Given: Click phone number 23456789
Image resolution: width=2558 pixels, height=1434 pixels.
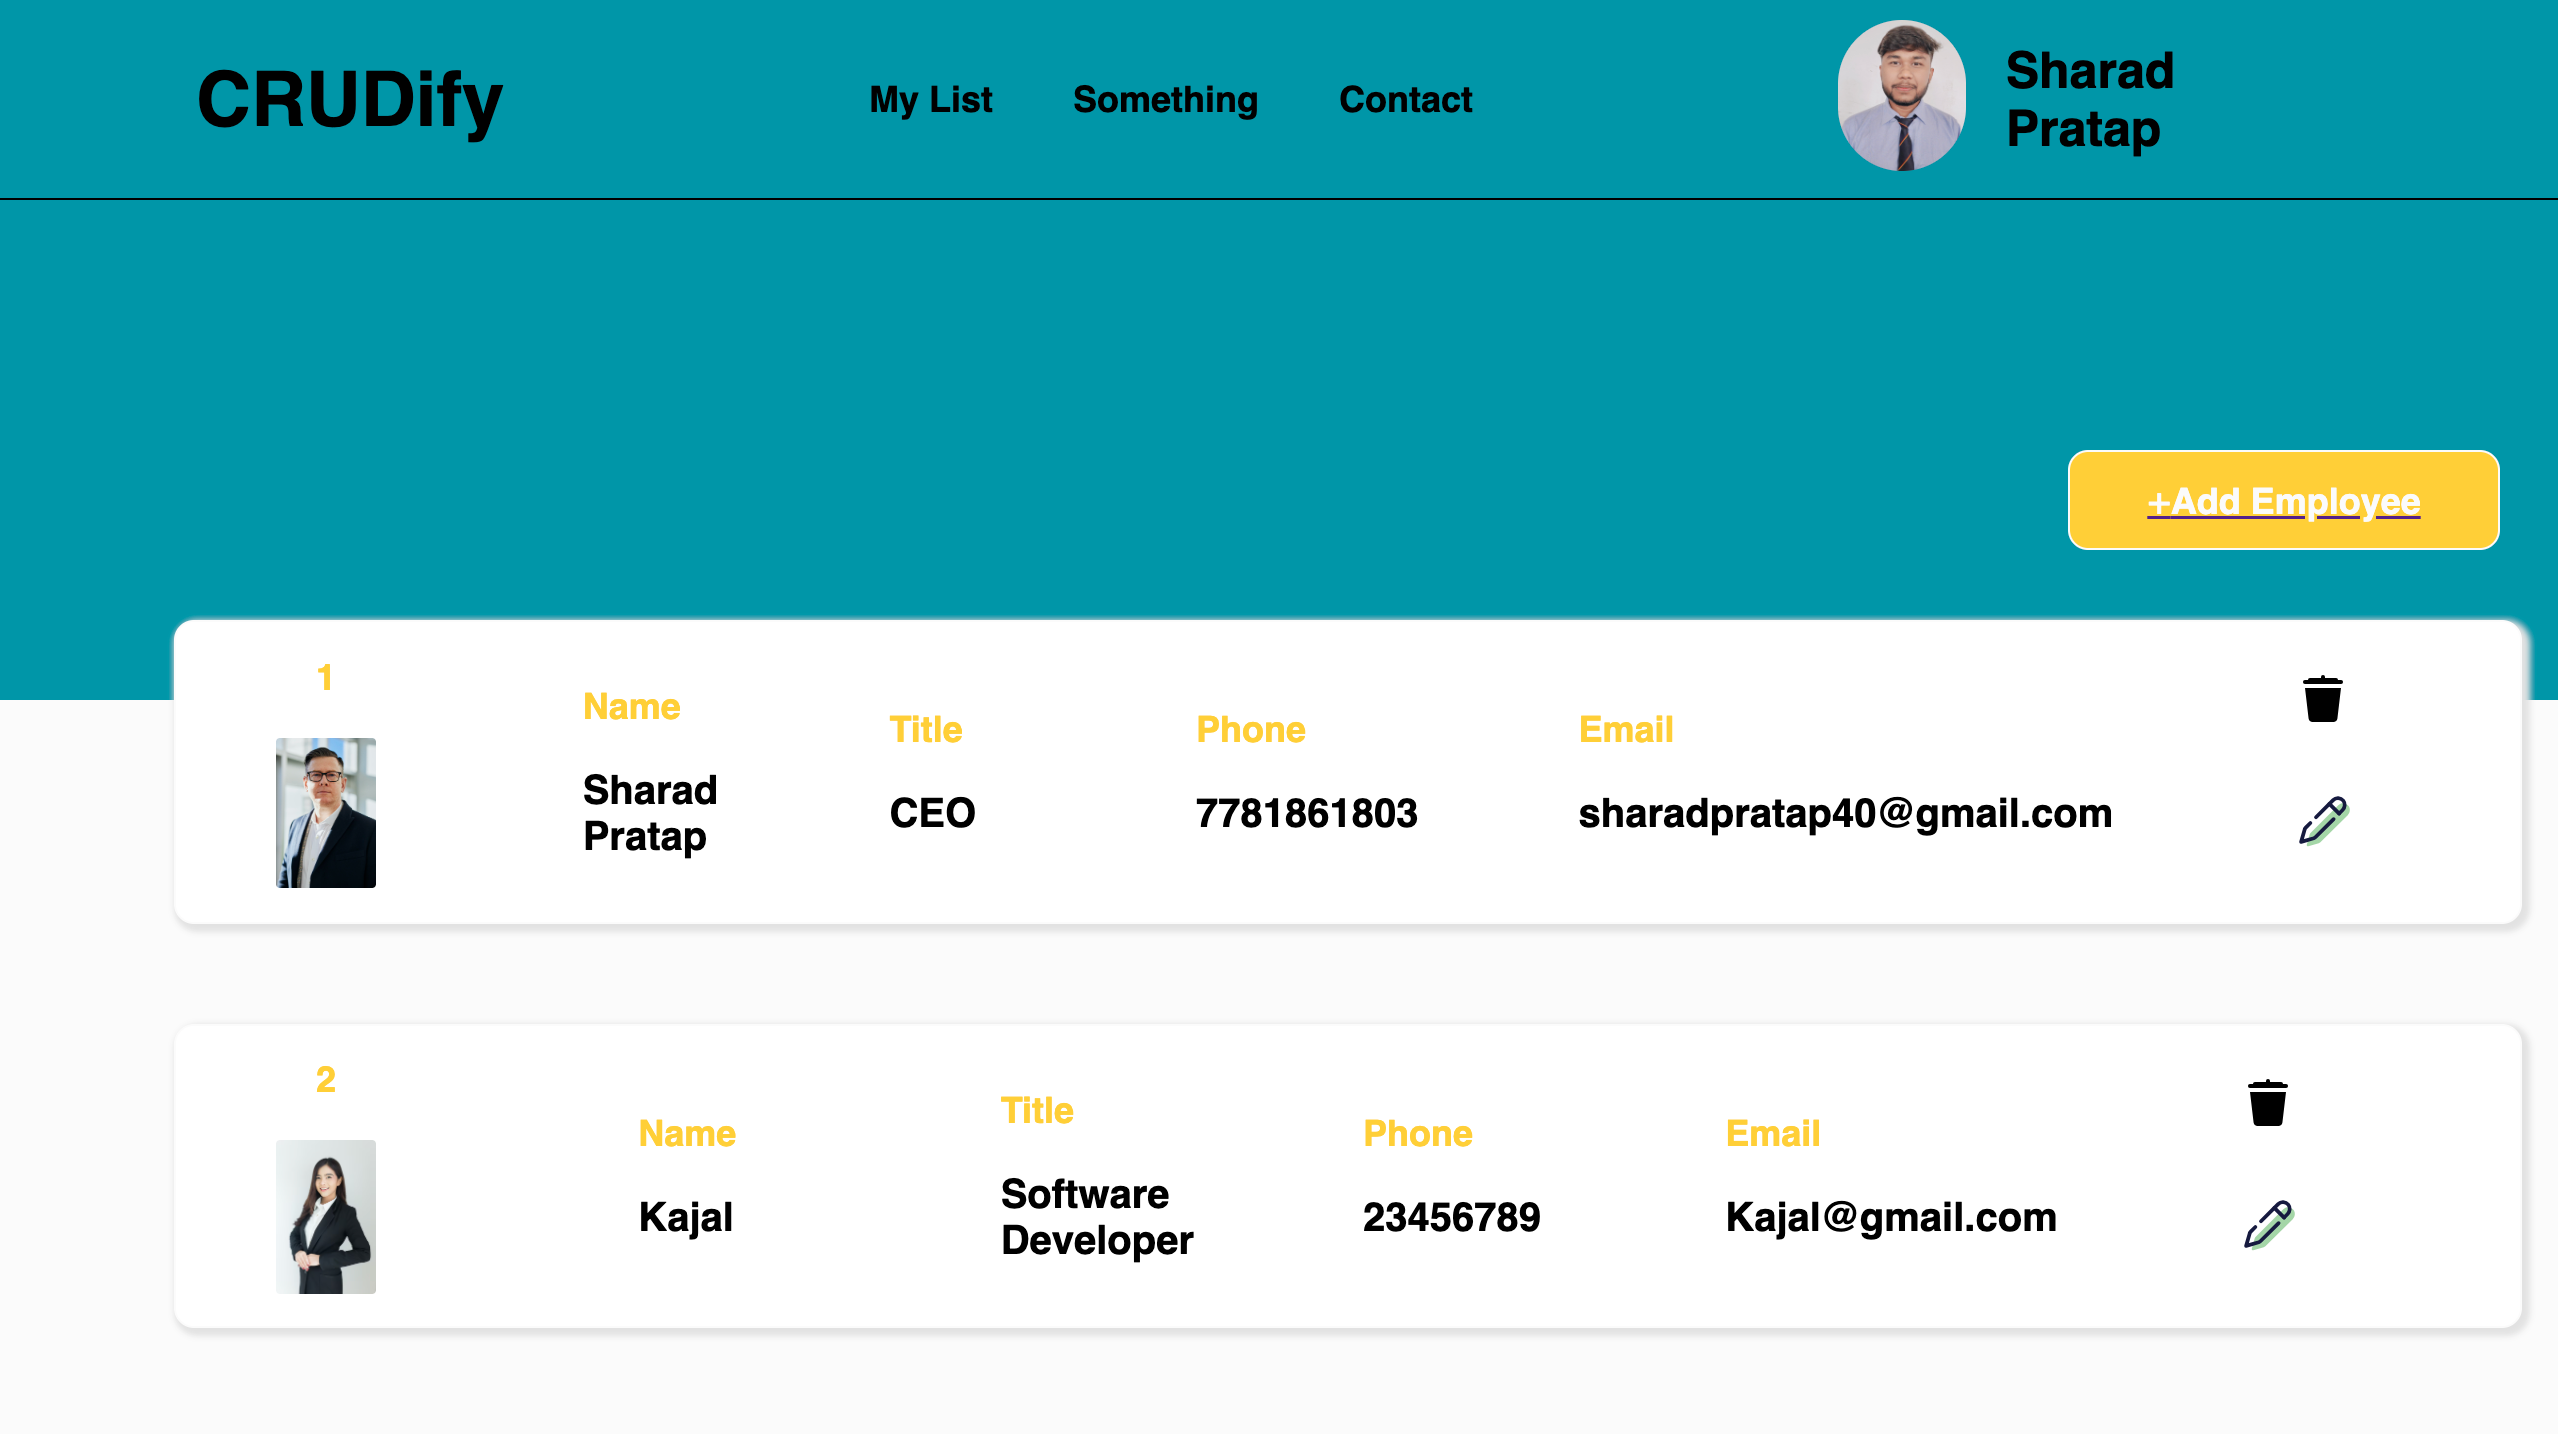Looking at the screenshot, I should click(1451, 1217).
